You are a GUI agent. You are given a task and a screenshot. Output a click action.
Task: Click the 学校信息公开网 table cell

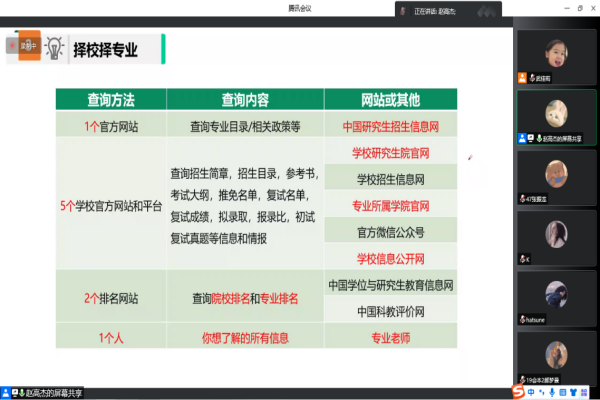click(391, 258)
